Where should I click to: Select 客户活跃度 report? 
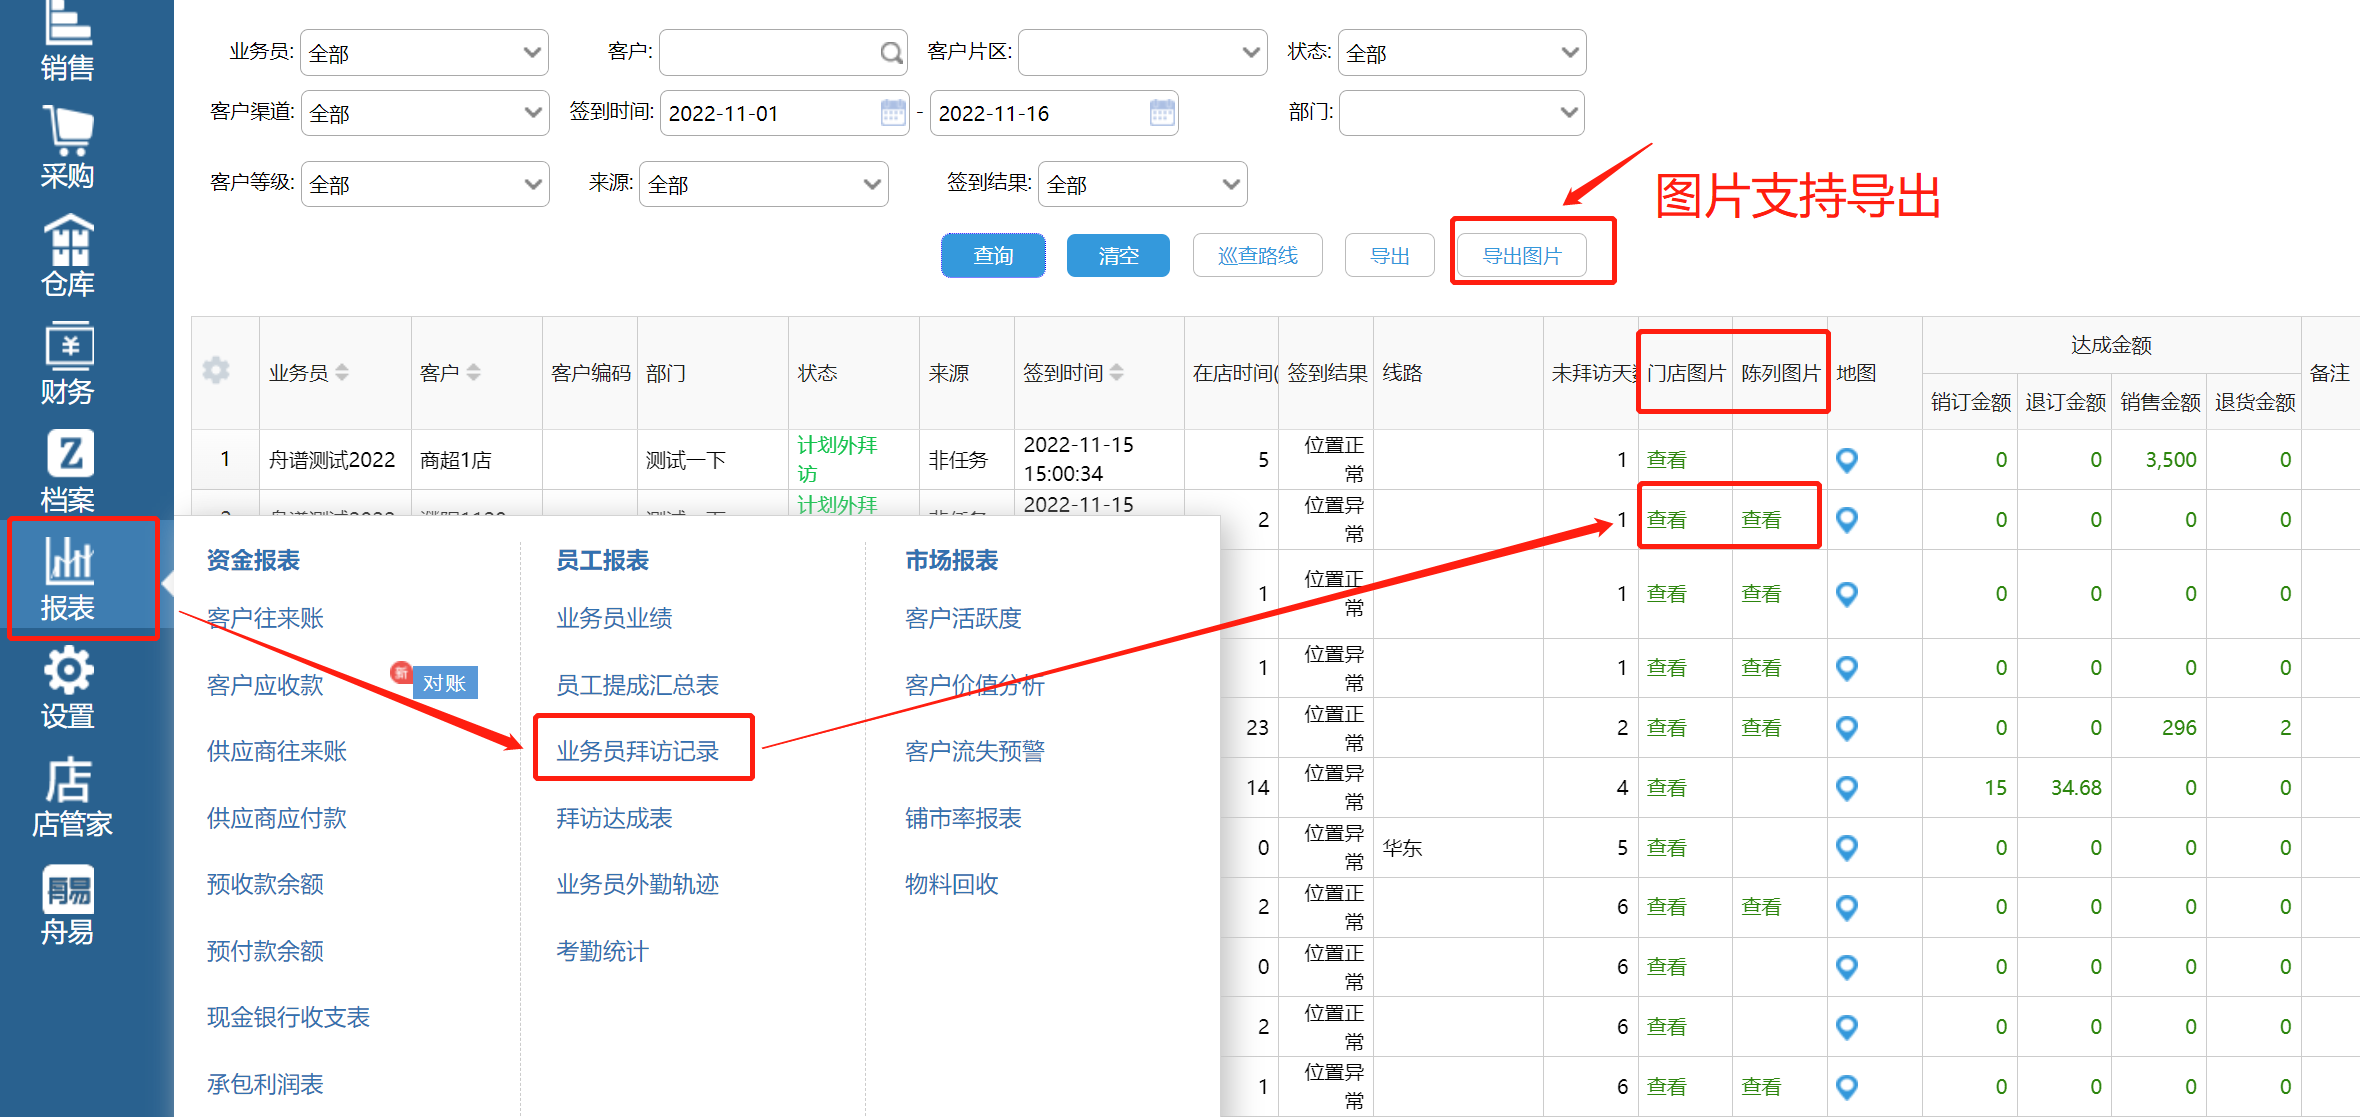[x=963, y=618]
